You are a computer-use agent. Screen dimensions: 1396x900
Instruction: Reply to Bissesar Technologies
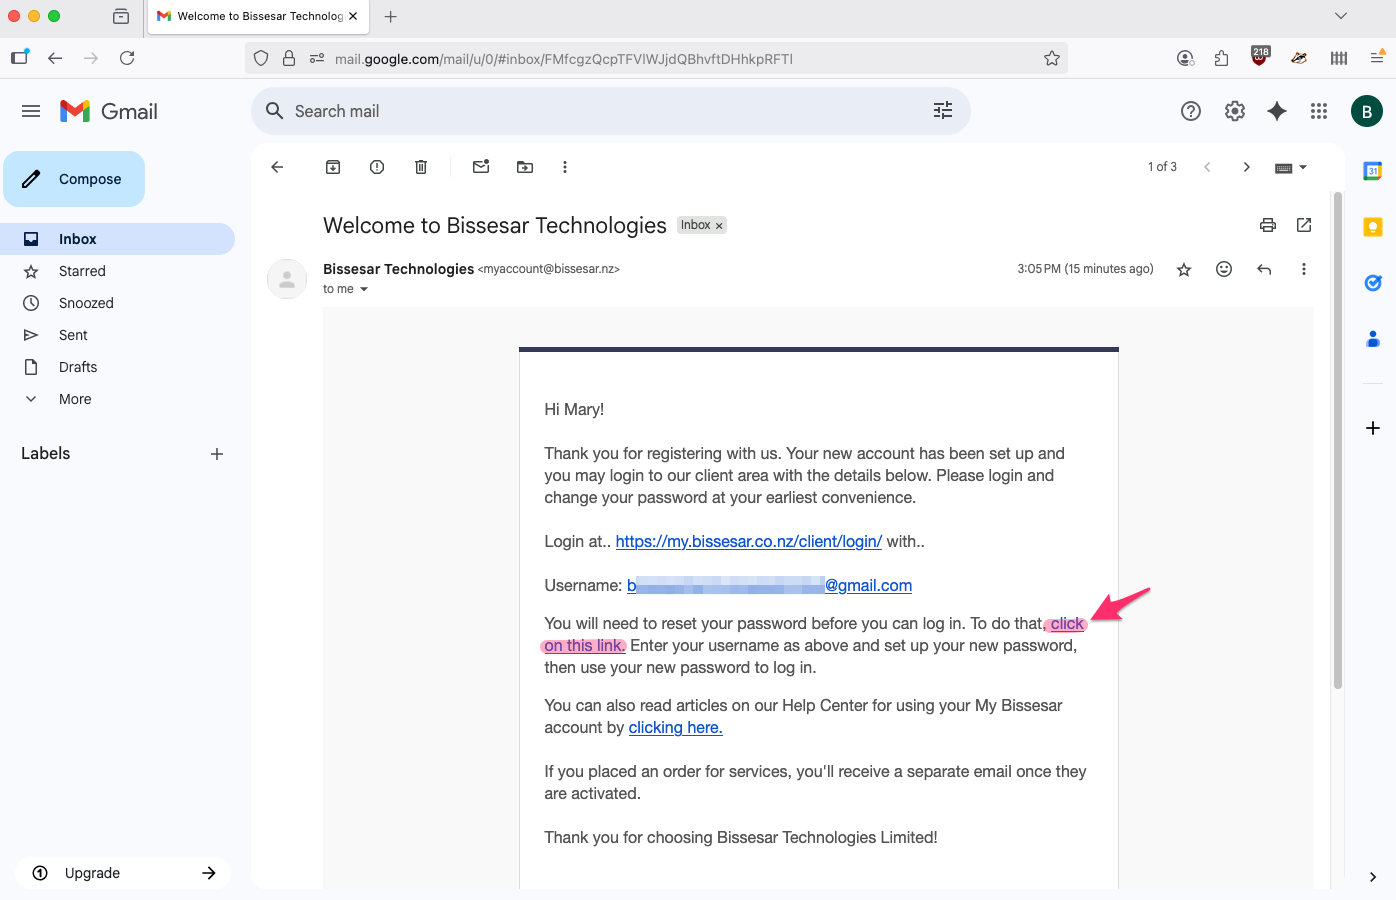tap(1264, 269)
